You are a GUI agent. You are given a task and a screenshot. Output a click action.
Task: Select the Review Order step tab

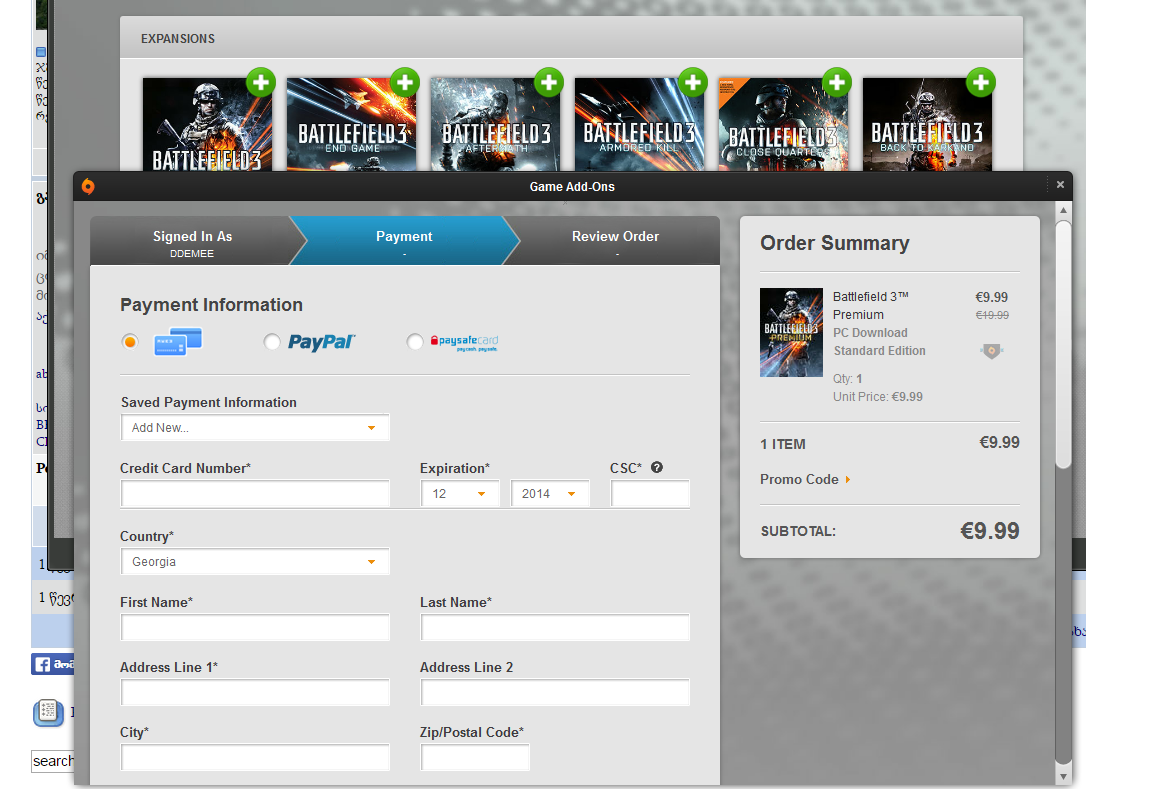pos(616,241)
